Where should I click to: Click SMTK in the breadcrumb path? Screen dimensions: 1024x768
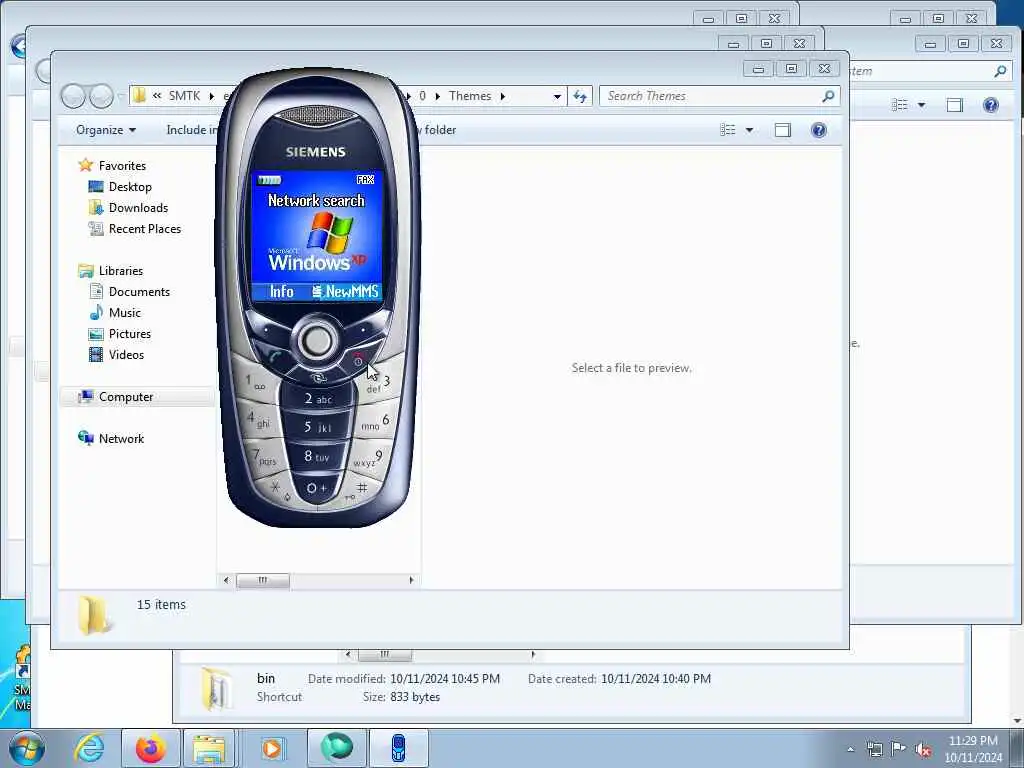click(x=184, y=96)
